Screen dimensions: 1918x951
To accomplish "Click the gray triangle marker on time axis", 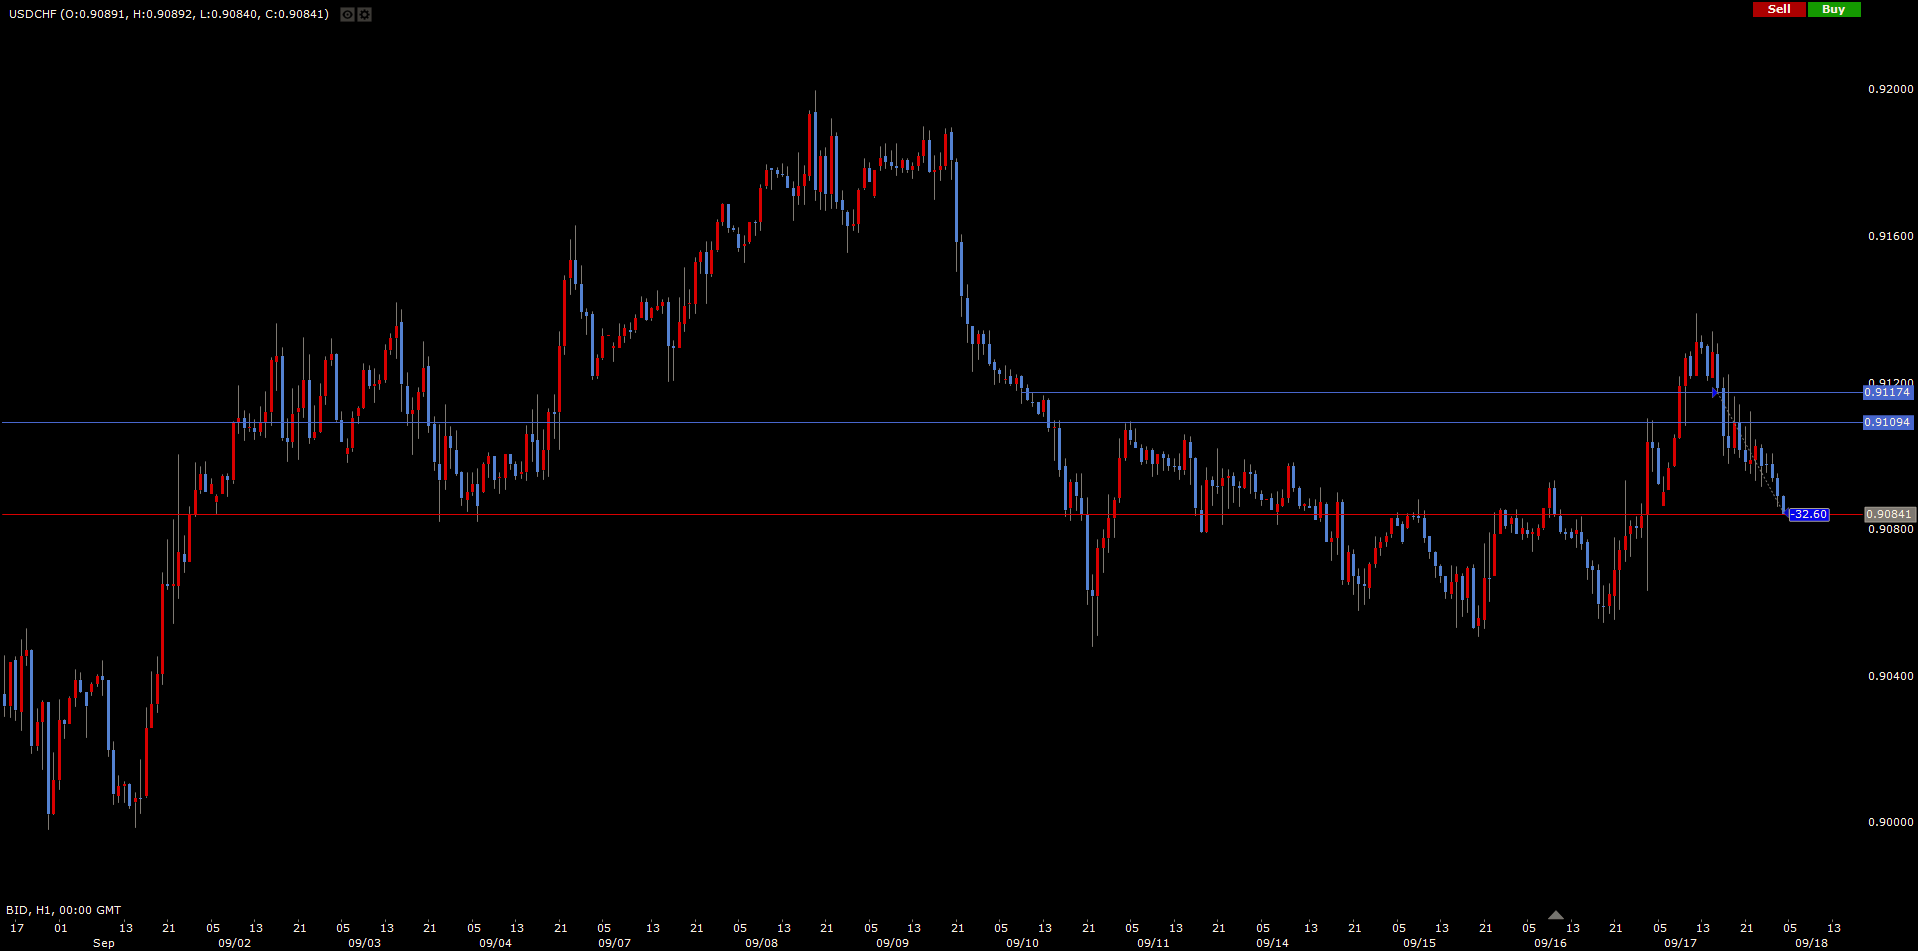I will (1555, 915).
